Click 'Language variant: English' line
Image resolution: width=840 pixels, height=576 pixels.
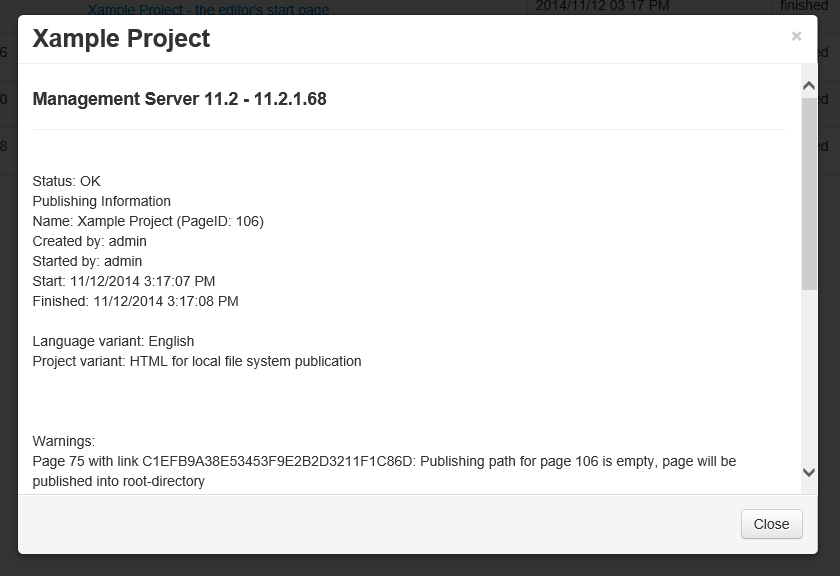[114, 341]
